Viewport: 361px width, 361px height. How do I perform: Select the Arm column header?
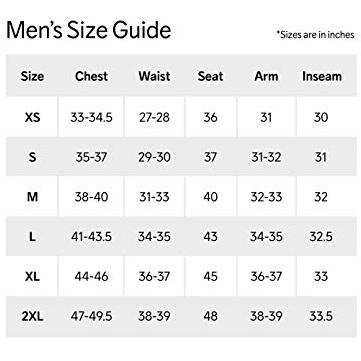(x=266, y=76)
